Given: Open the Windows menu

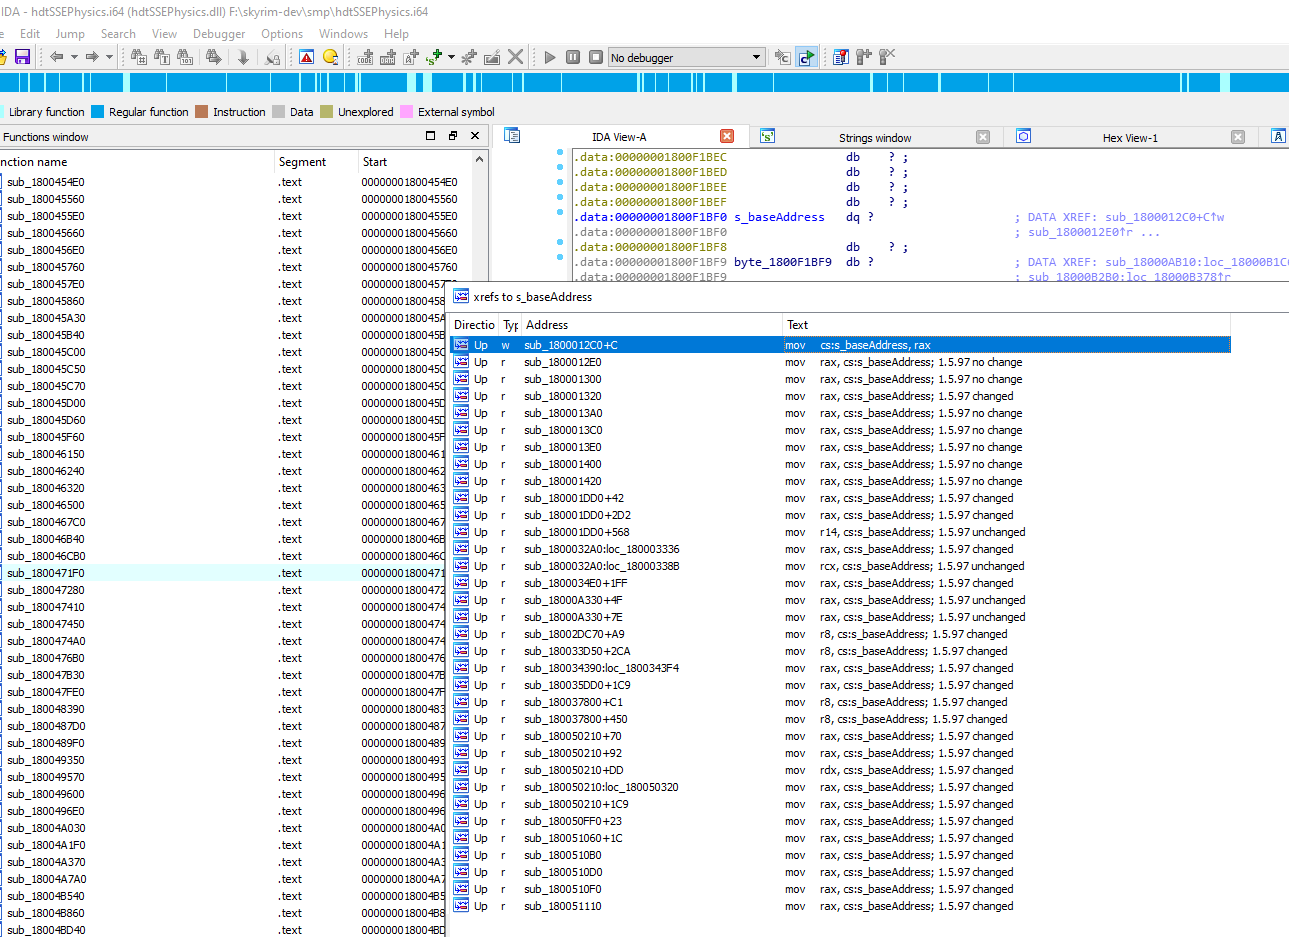Looking at the screenshot, I should [343, 33].
